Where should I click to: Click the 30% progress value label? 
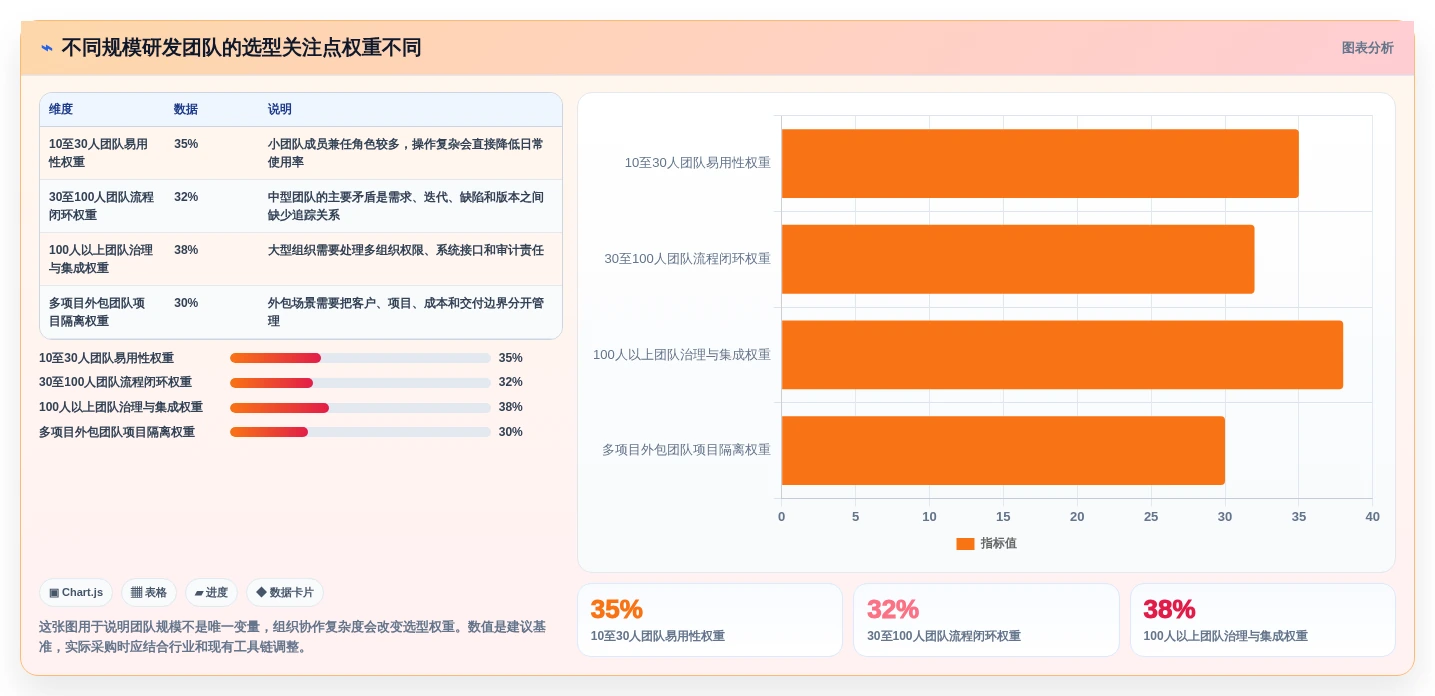click(x=510, y=432)
